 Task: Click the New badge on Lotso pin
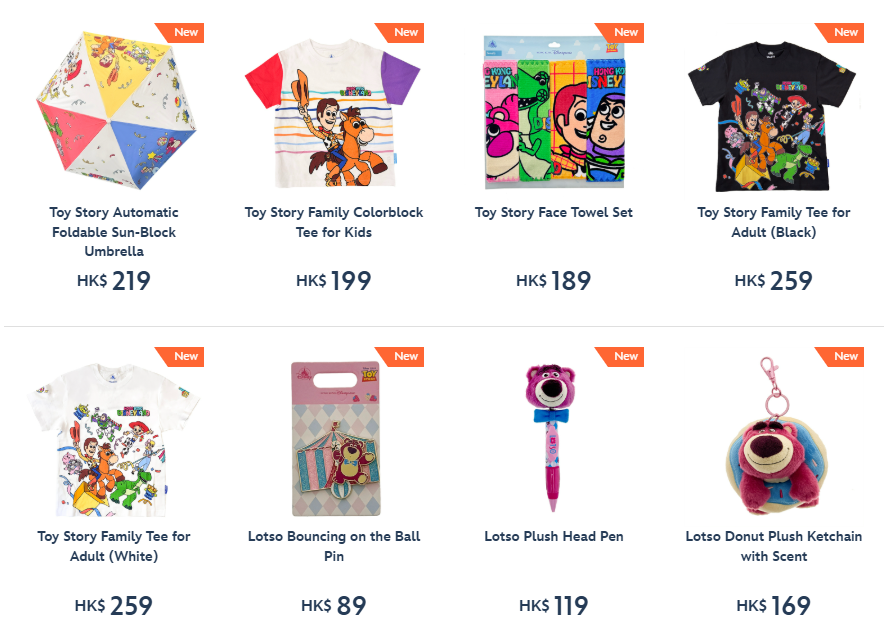click(x=399, y=357)
